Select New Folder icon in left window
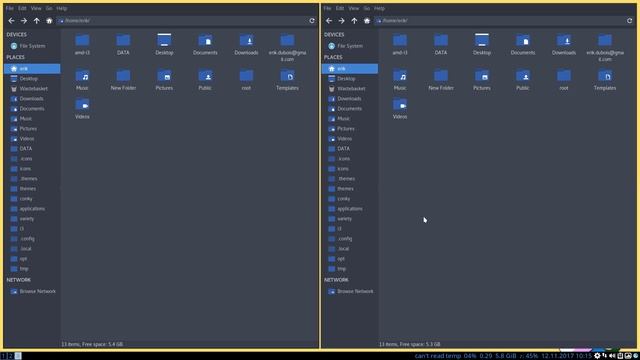Viewport: 640px width, 360px height. (123, 76)
